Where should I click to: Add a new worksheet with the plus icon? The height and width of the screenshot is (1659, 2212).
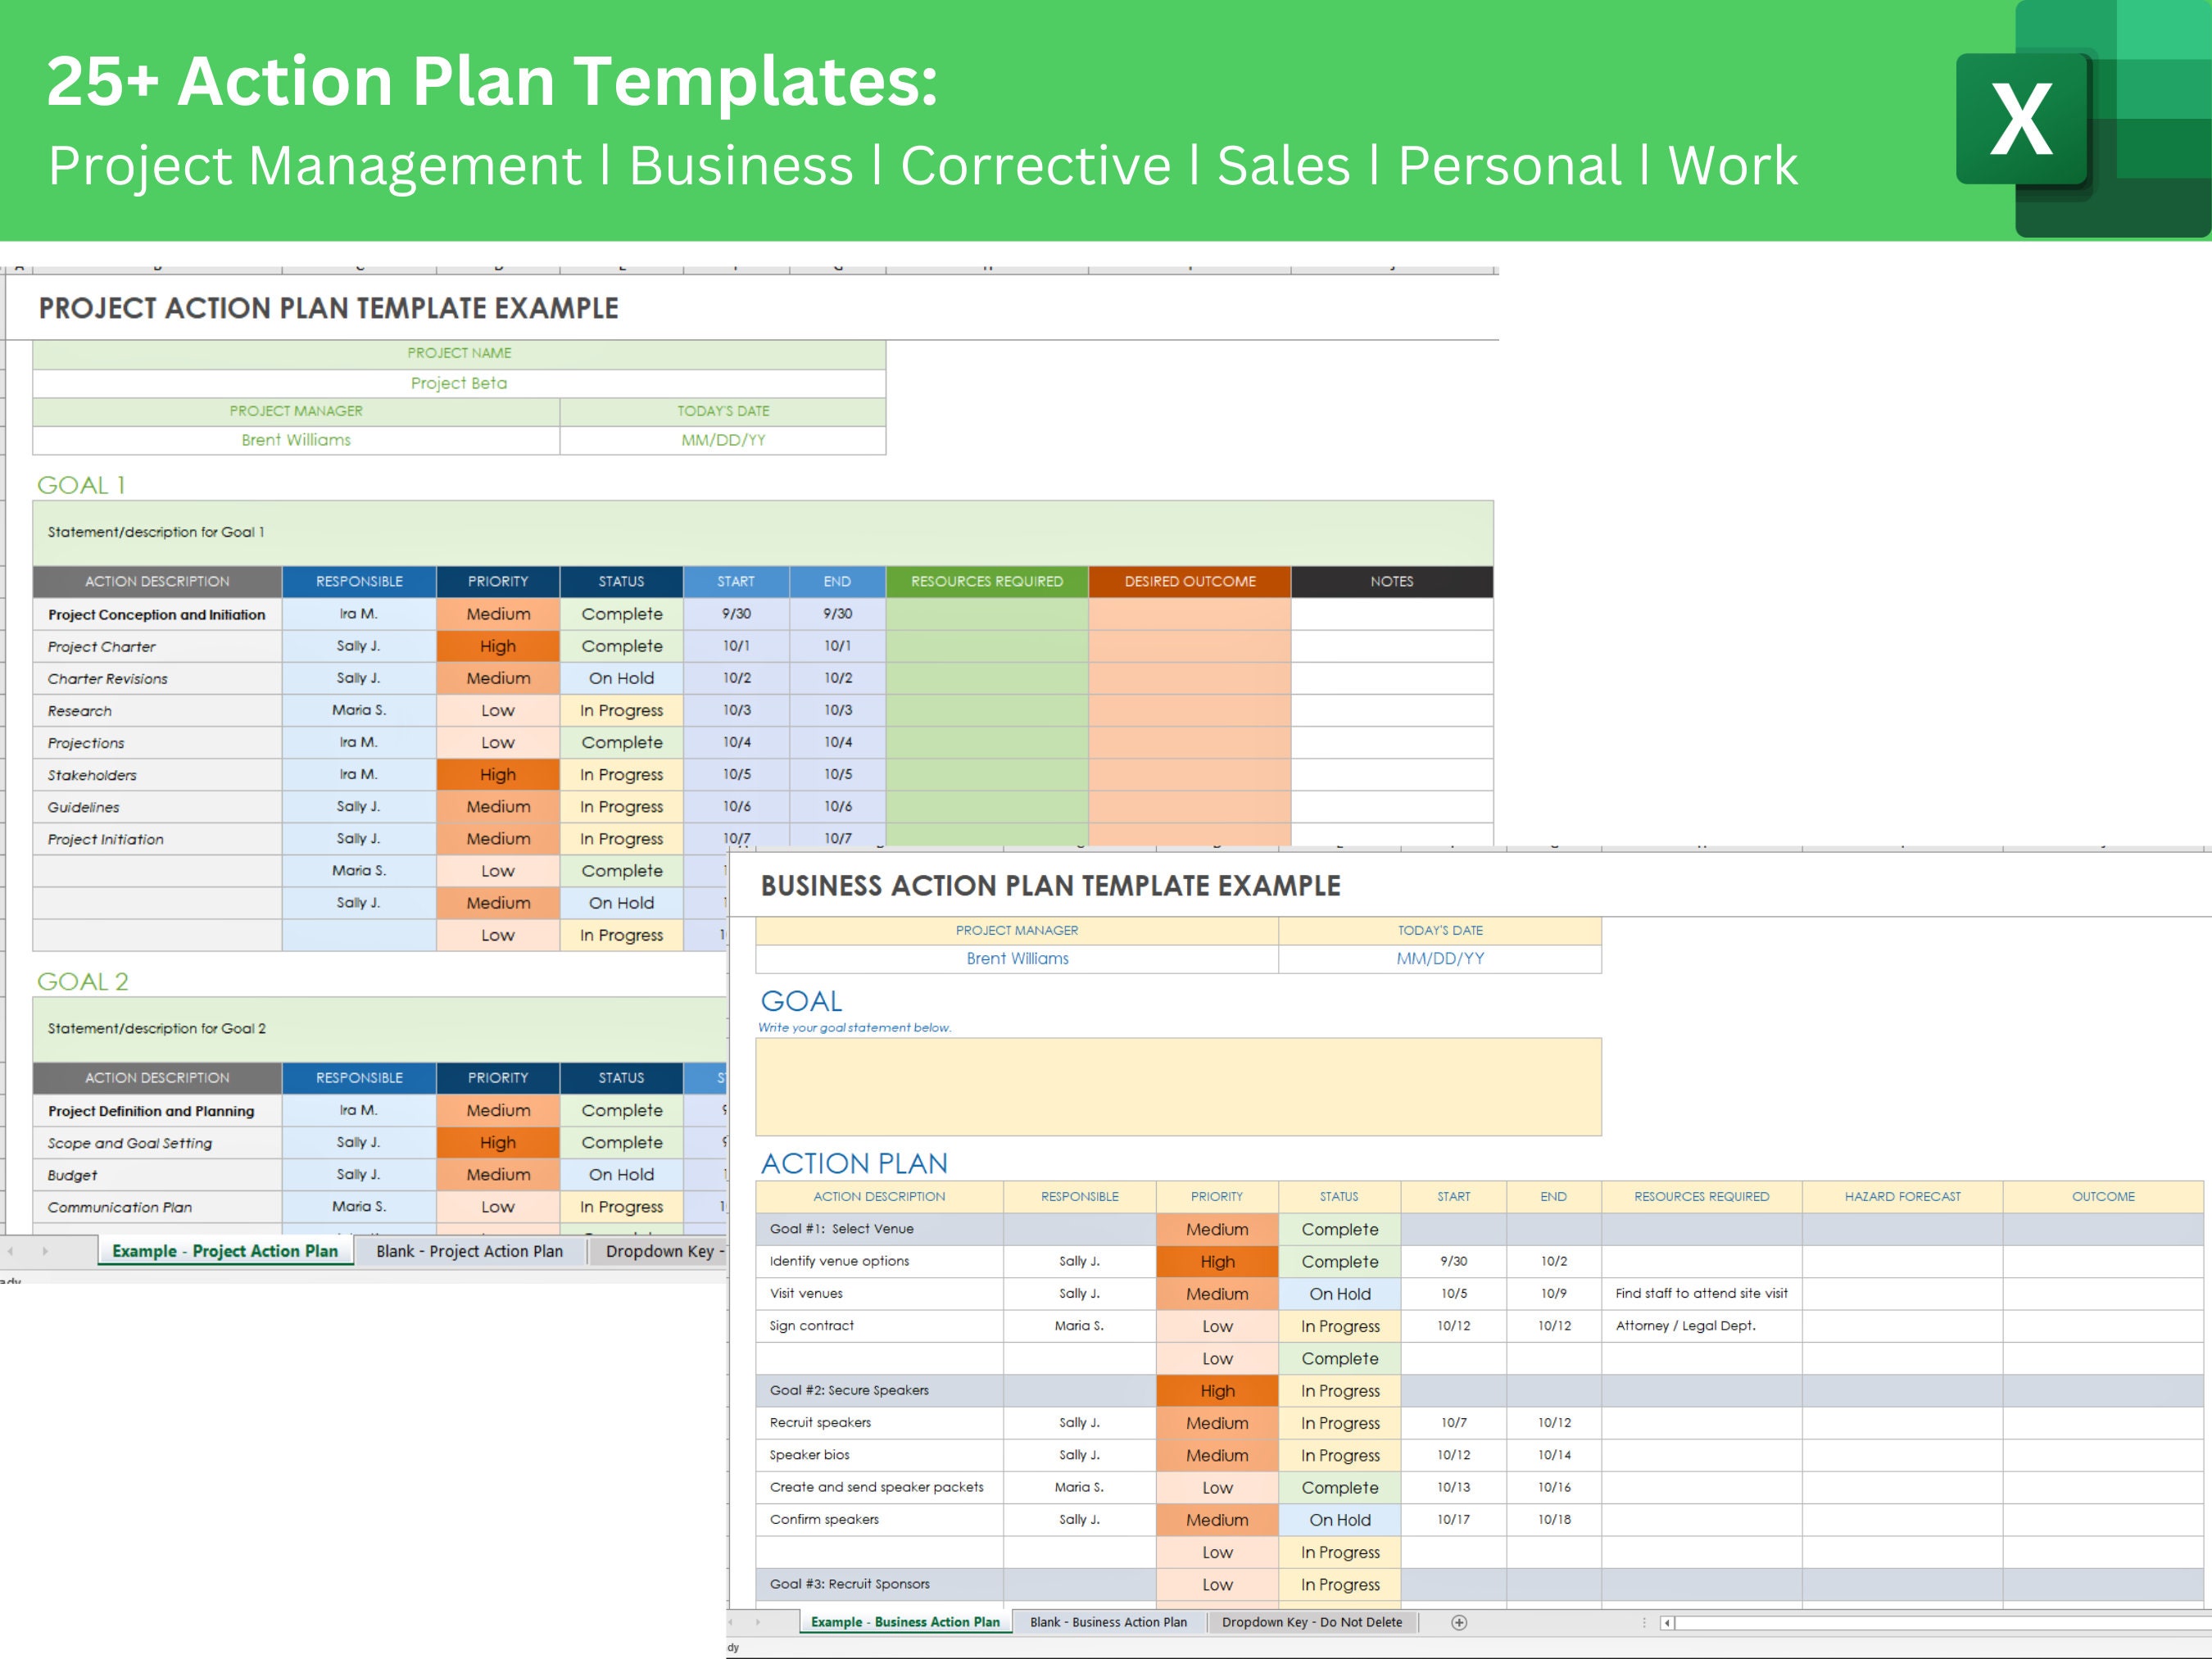coord(1460,1622)
